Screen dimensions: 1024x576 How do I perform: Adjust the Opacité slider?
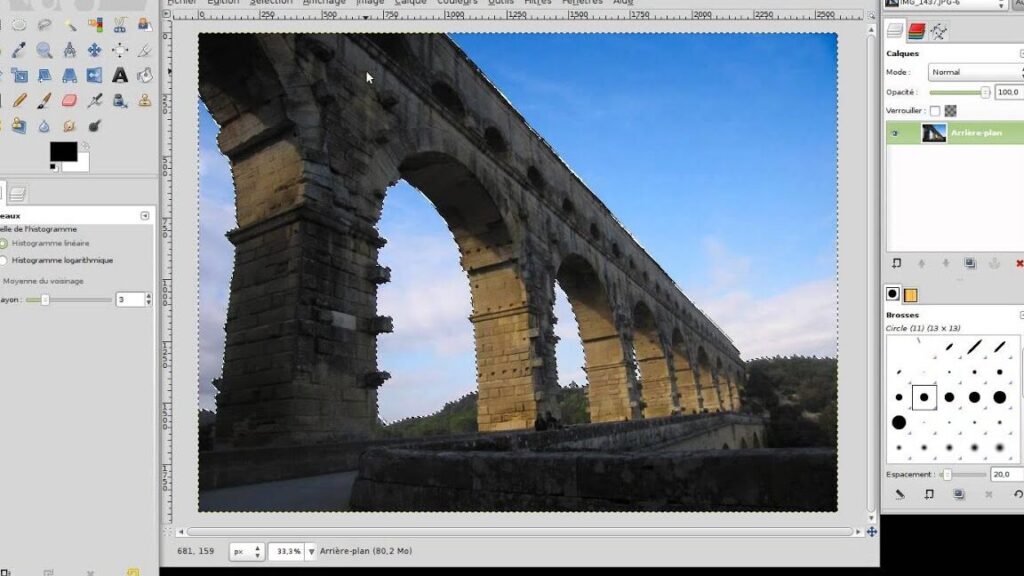(959, 93)
